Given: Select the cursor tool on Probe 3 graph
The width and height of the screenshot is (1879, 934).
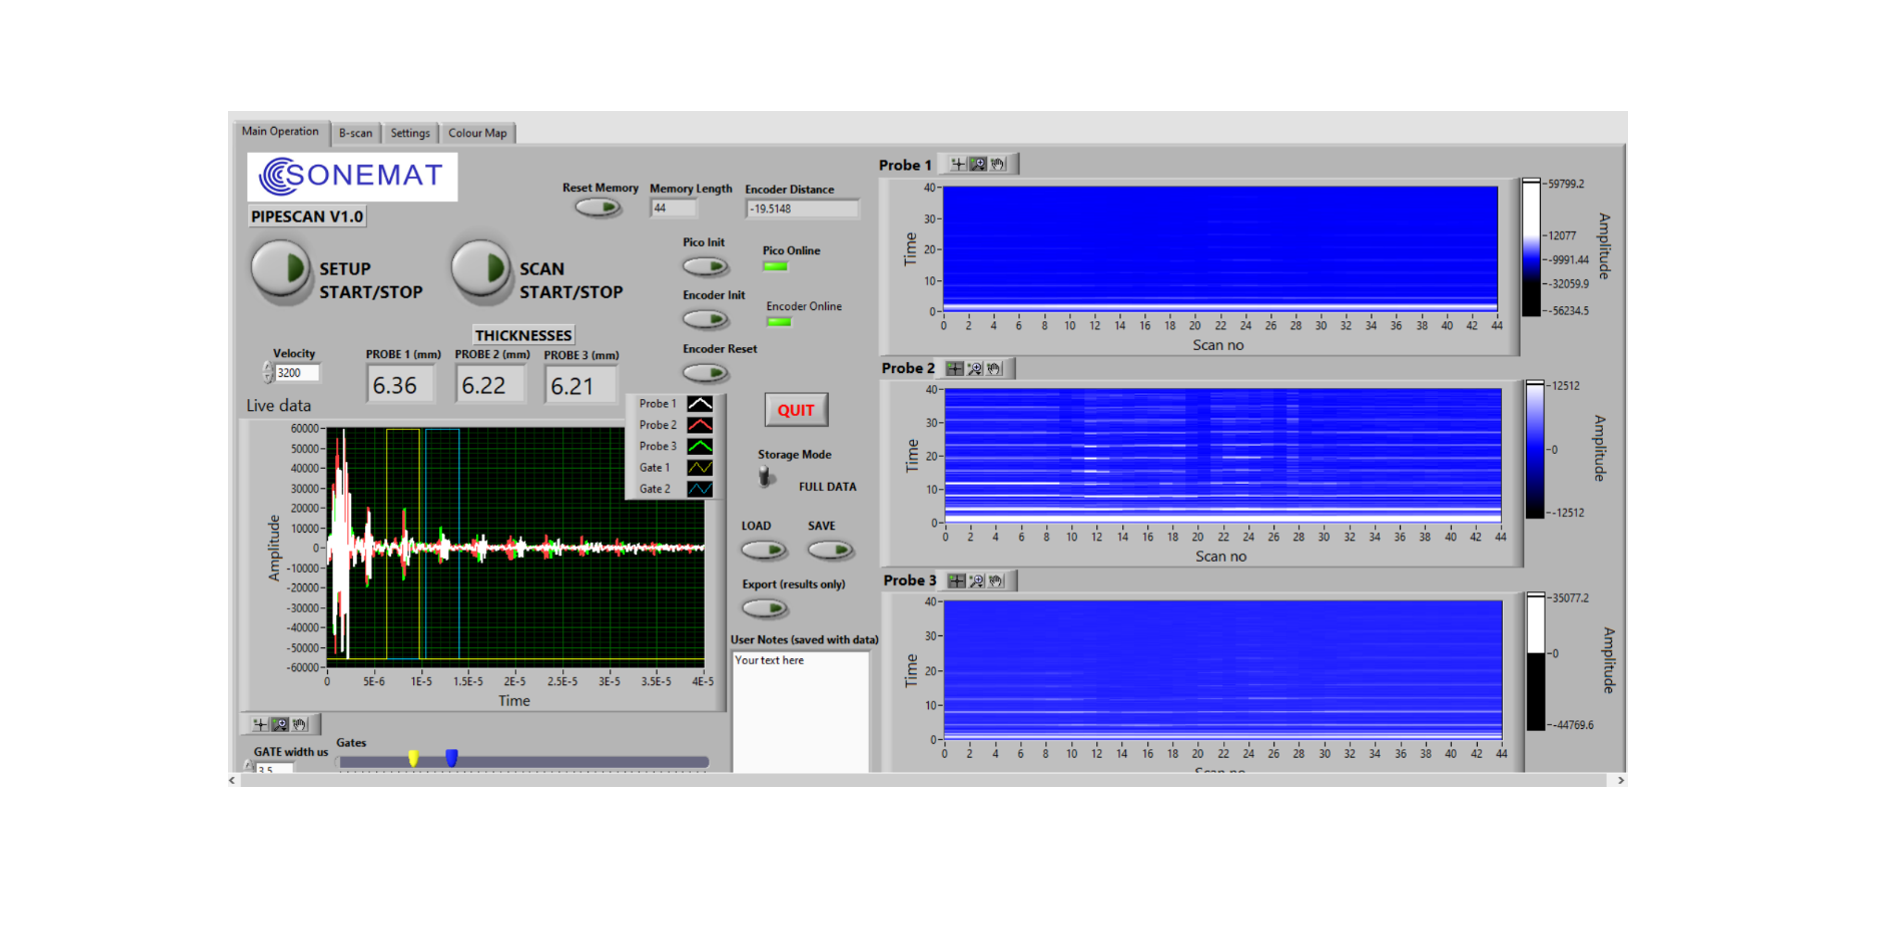Looking at the screenshot, I should tap(957, 581).
